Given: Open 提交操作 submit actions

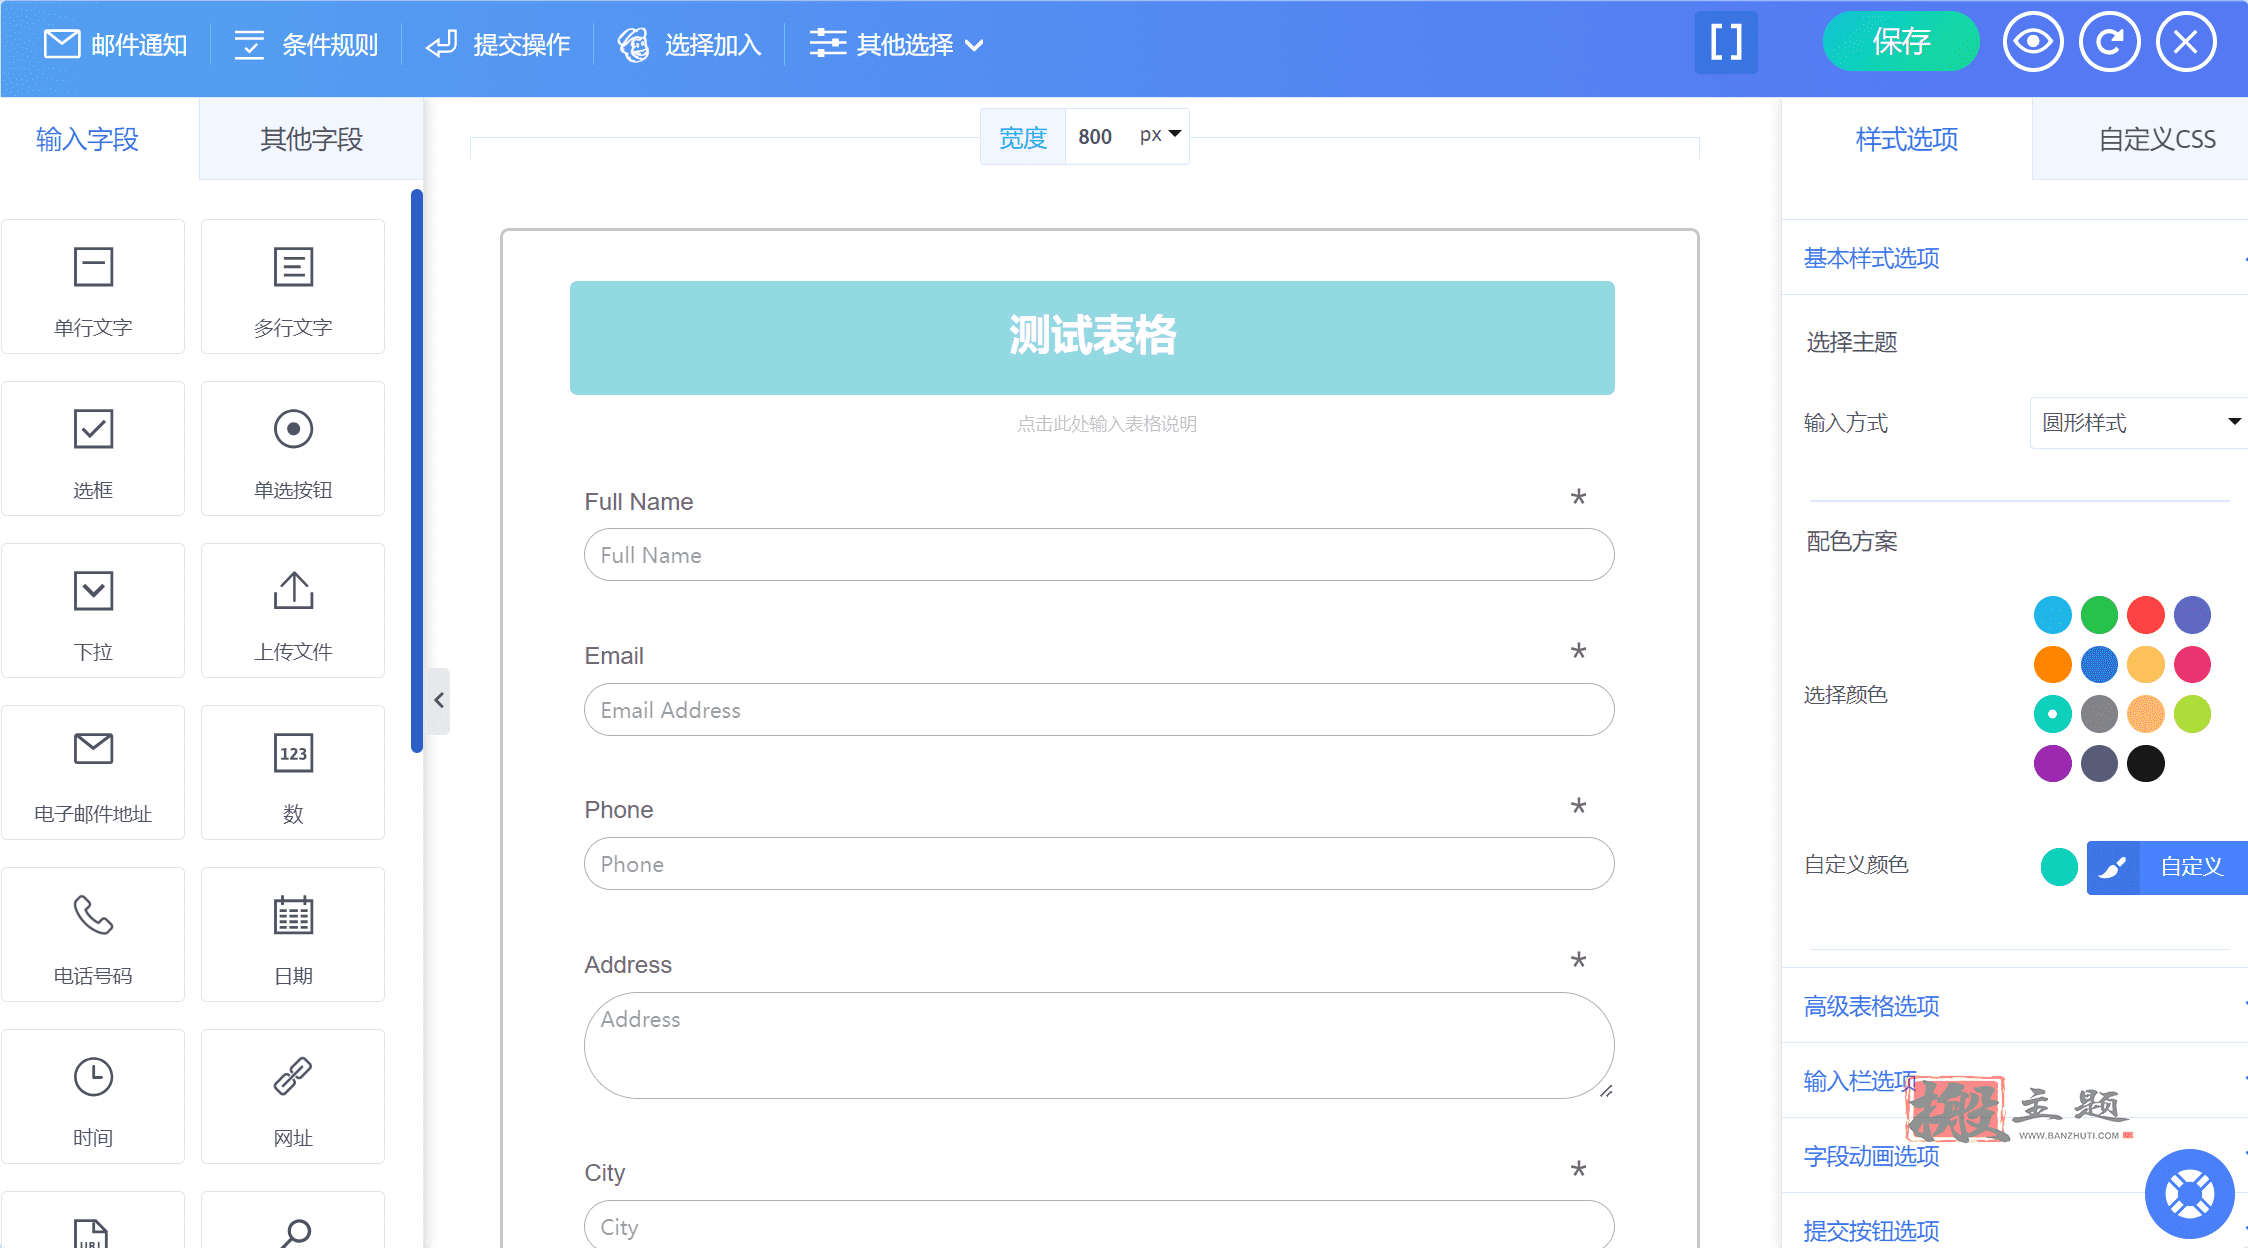Looking at the screenshot, I should [x=498, y=45].
